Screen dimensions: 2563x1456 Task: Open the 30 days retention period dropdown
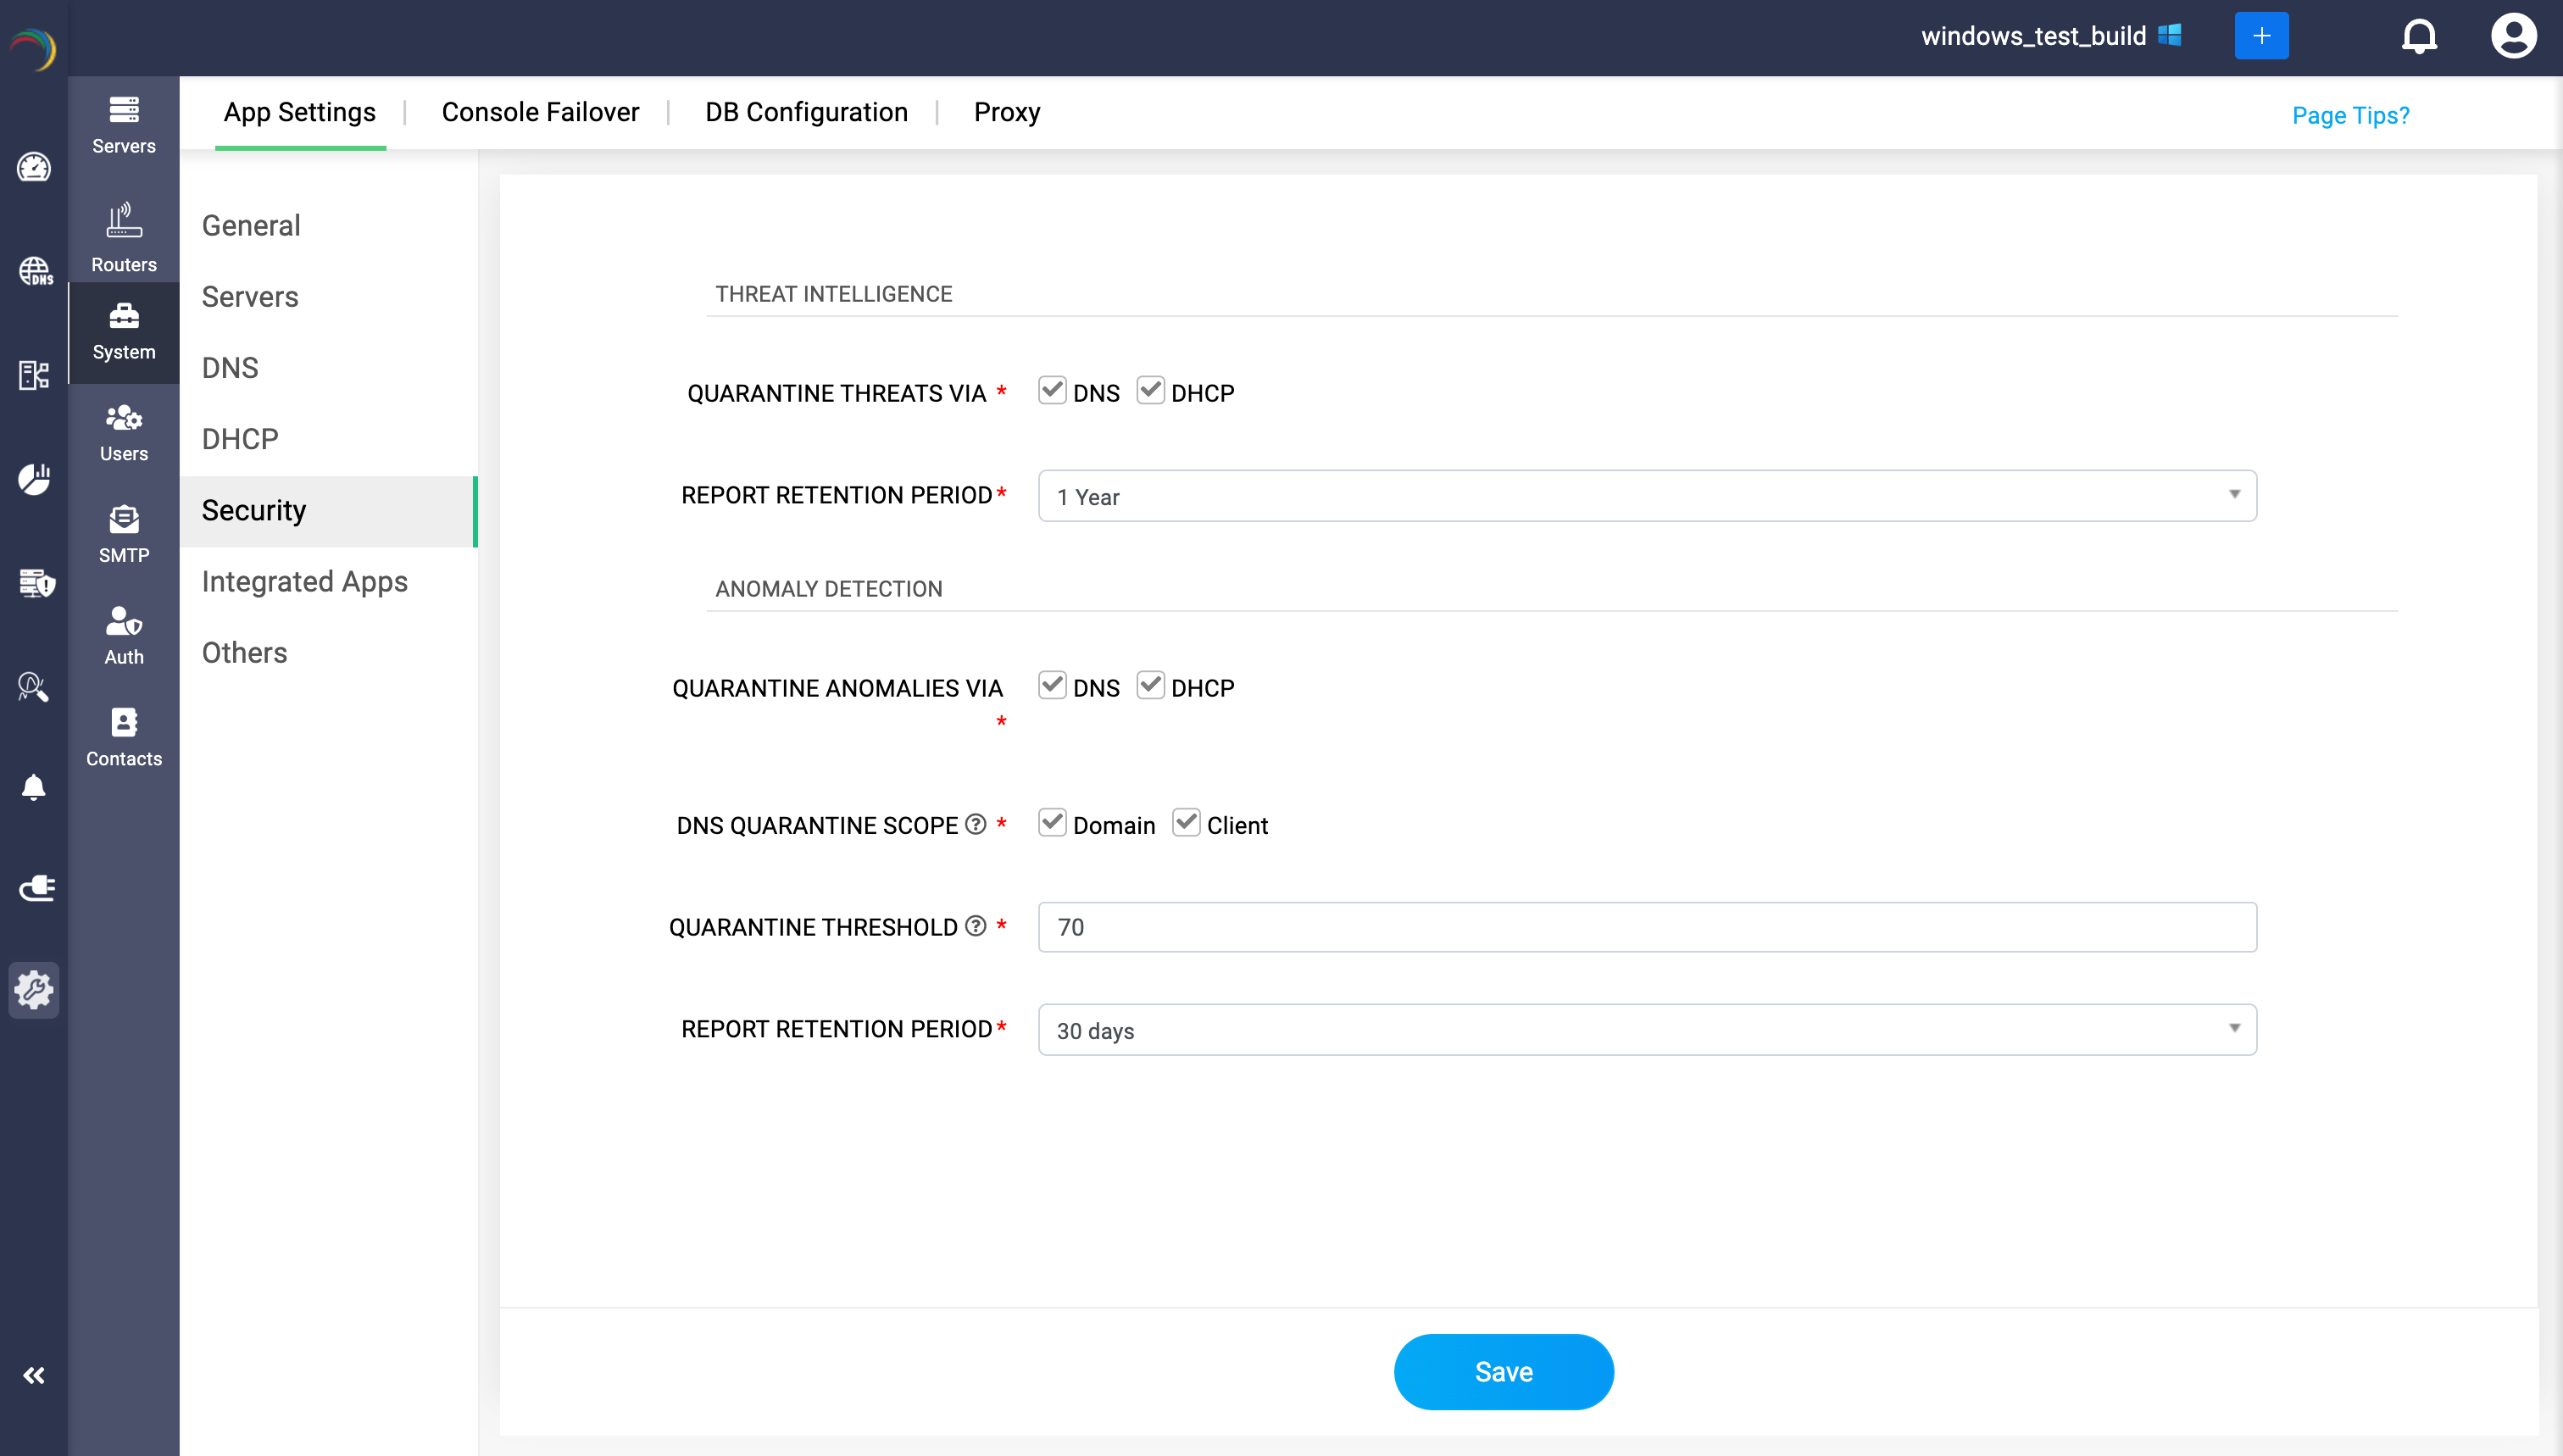point(1646,1030)
